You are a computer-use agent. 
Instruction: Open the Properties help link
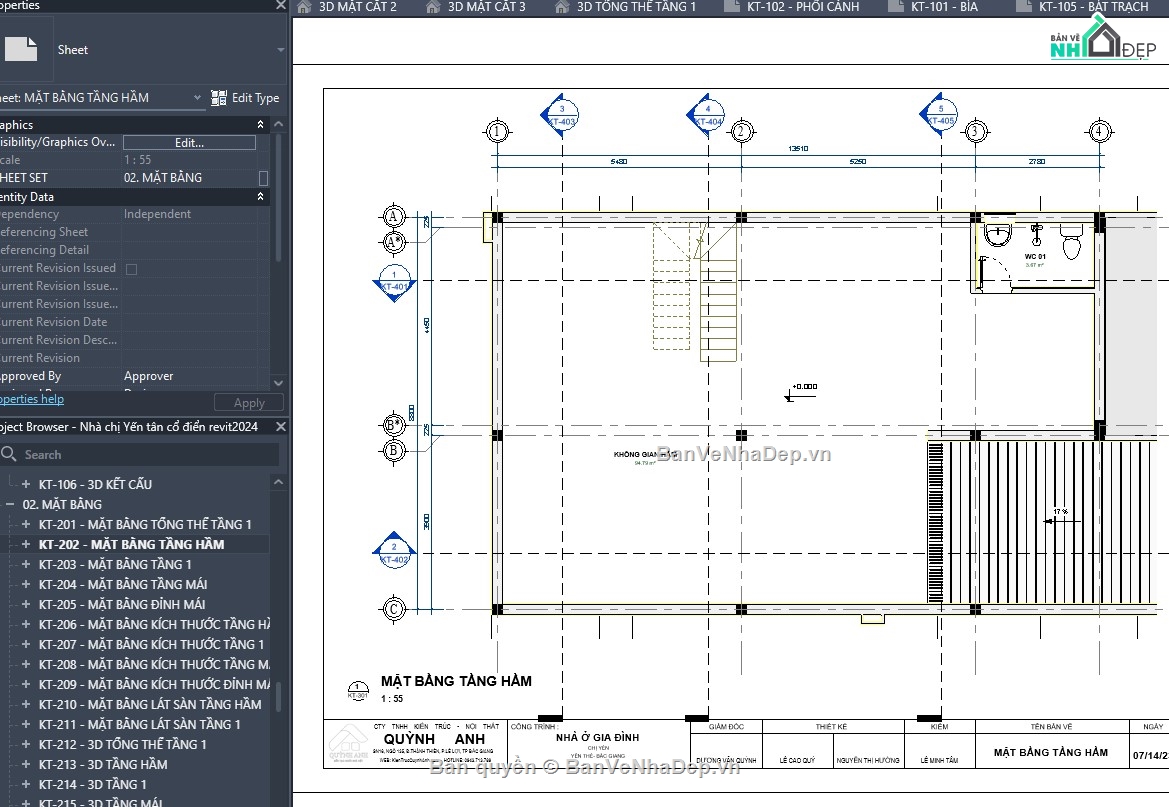(x=31, y=399)
